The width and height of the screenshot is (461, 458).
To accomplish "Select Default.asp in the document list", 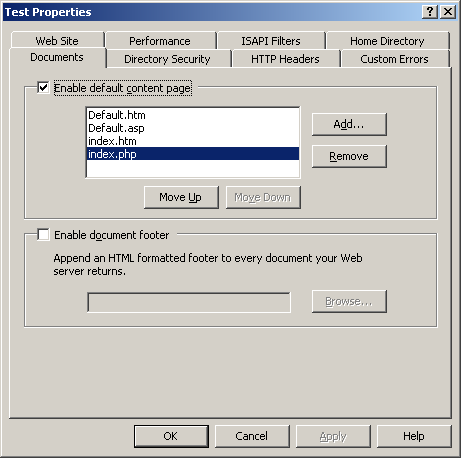I will pos(193,128).
